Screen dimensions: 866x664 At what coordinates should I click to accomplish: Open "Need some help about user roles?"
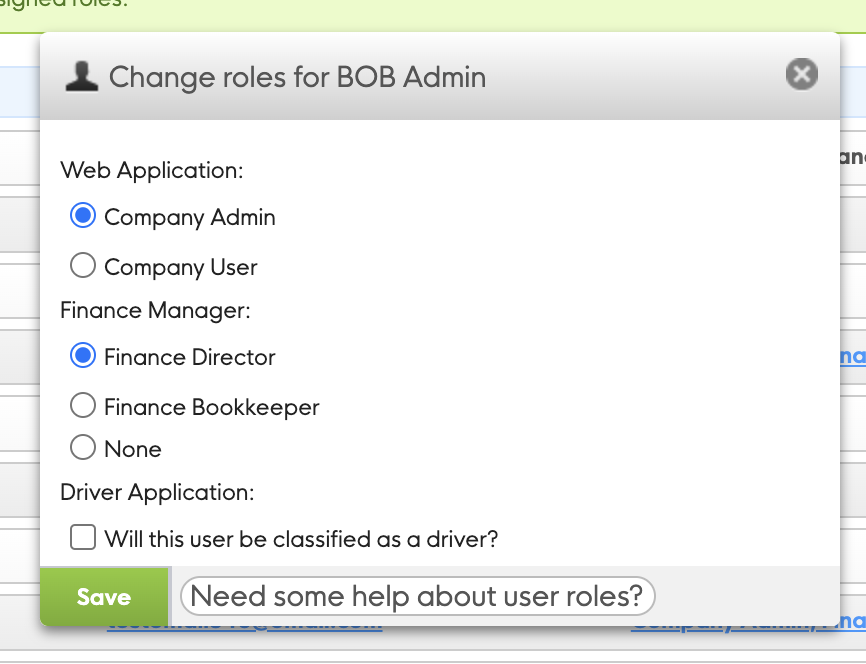point(417,595)
